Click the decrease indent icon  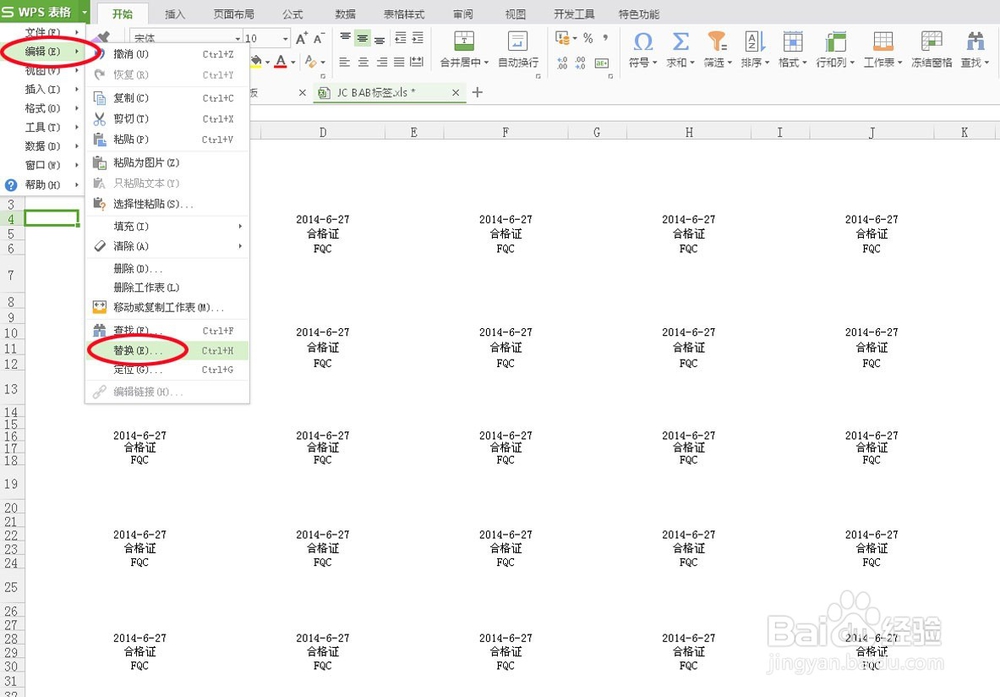tap(401, 38)
